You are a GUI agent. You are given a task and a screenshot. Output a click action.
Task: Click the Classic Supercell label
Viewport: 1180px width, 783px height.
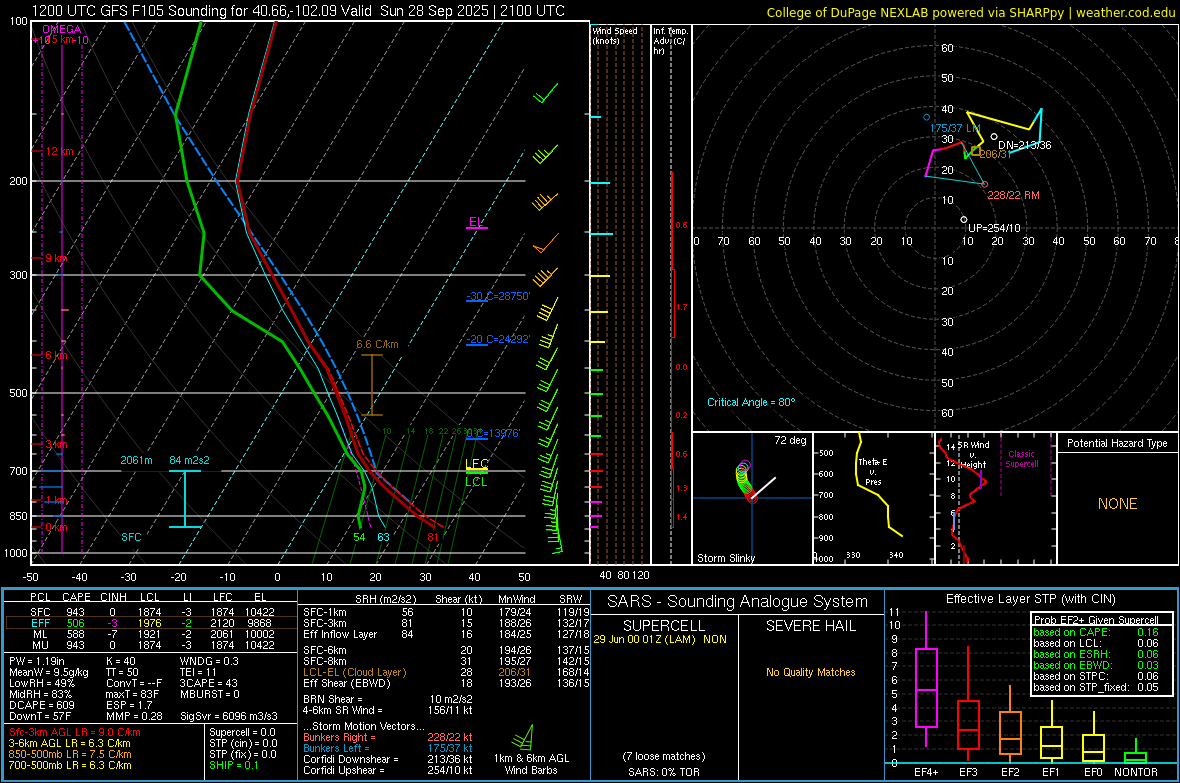pos(1021,459)
